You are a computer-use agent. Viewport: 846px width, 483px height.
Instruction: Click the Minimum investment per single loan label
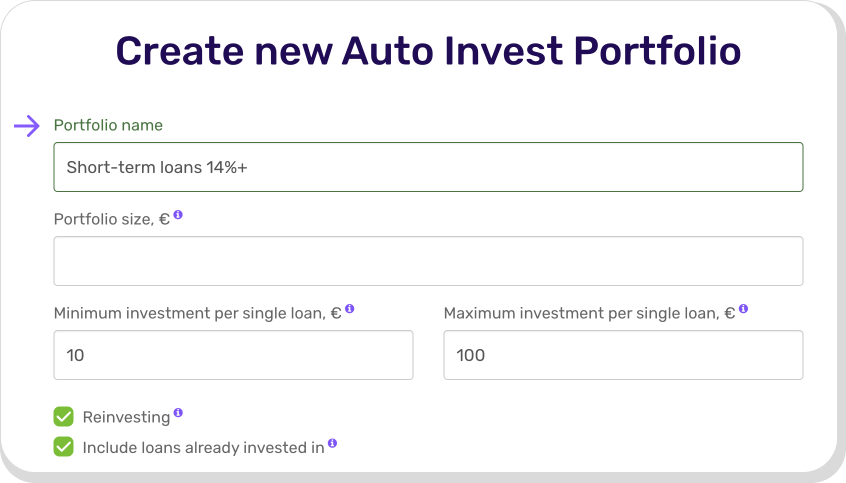pyautogui.click(x=197, y=313)
